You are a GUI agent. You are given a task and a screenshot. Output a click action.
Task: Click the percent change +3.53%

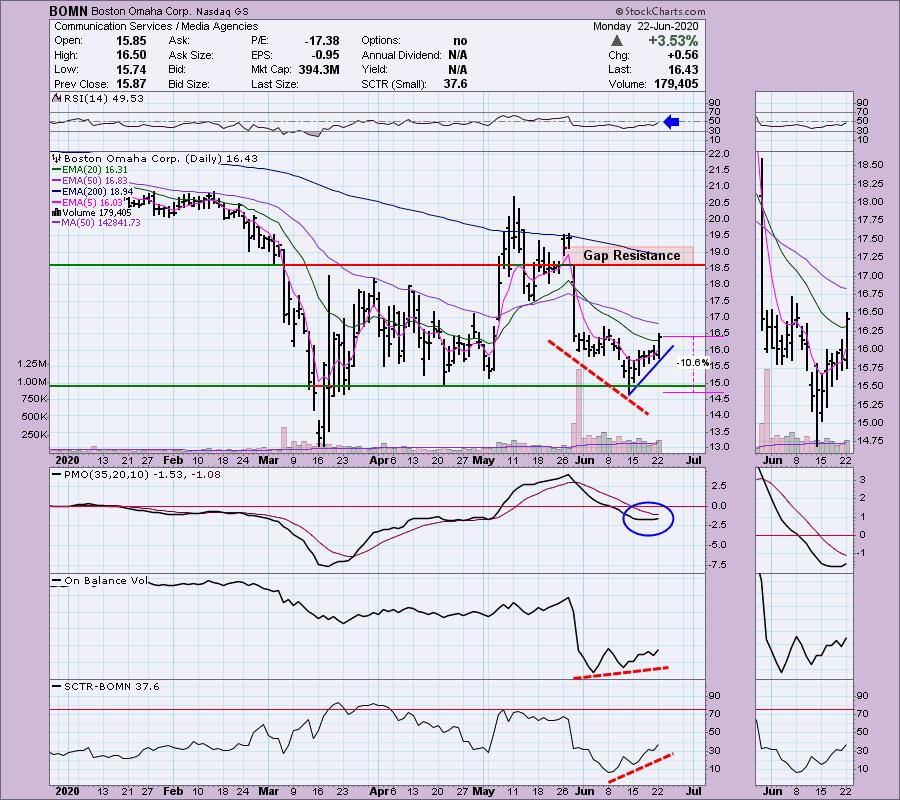click(x=673, y=41)
